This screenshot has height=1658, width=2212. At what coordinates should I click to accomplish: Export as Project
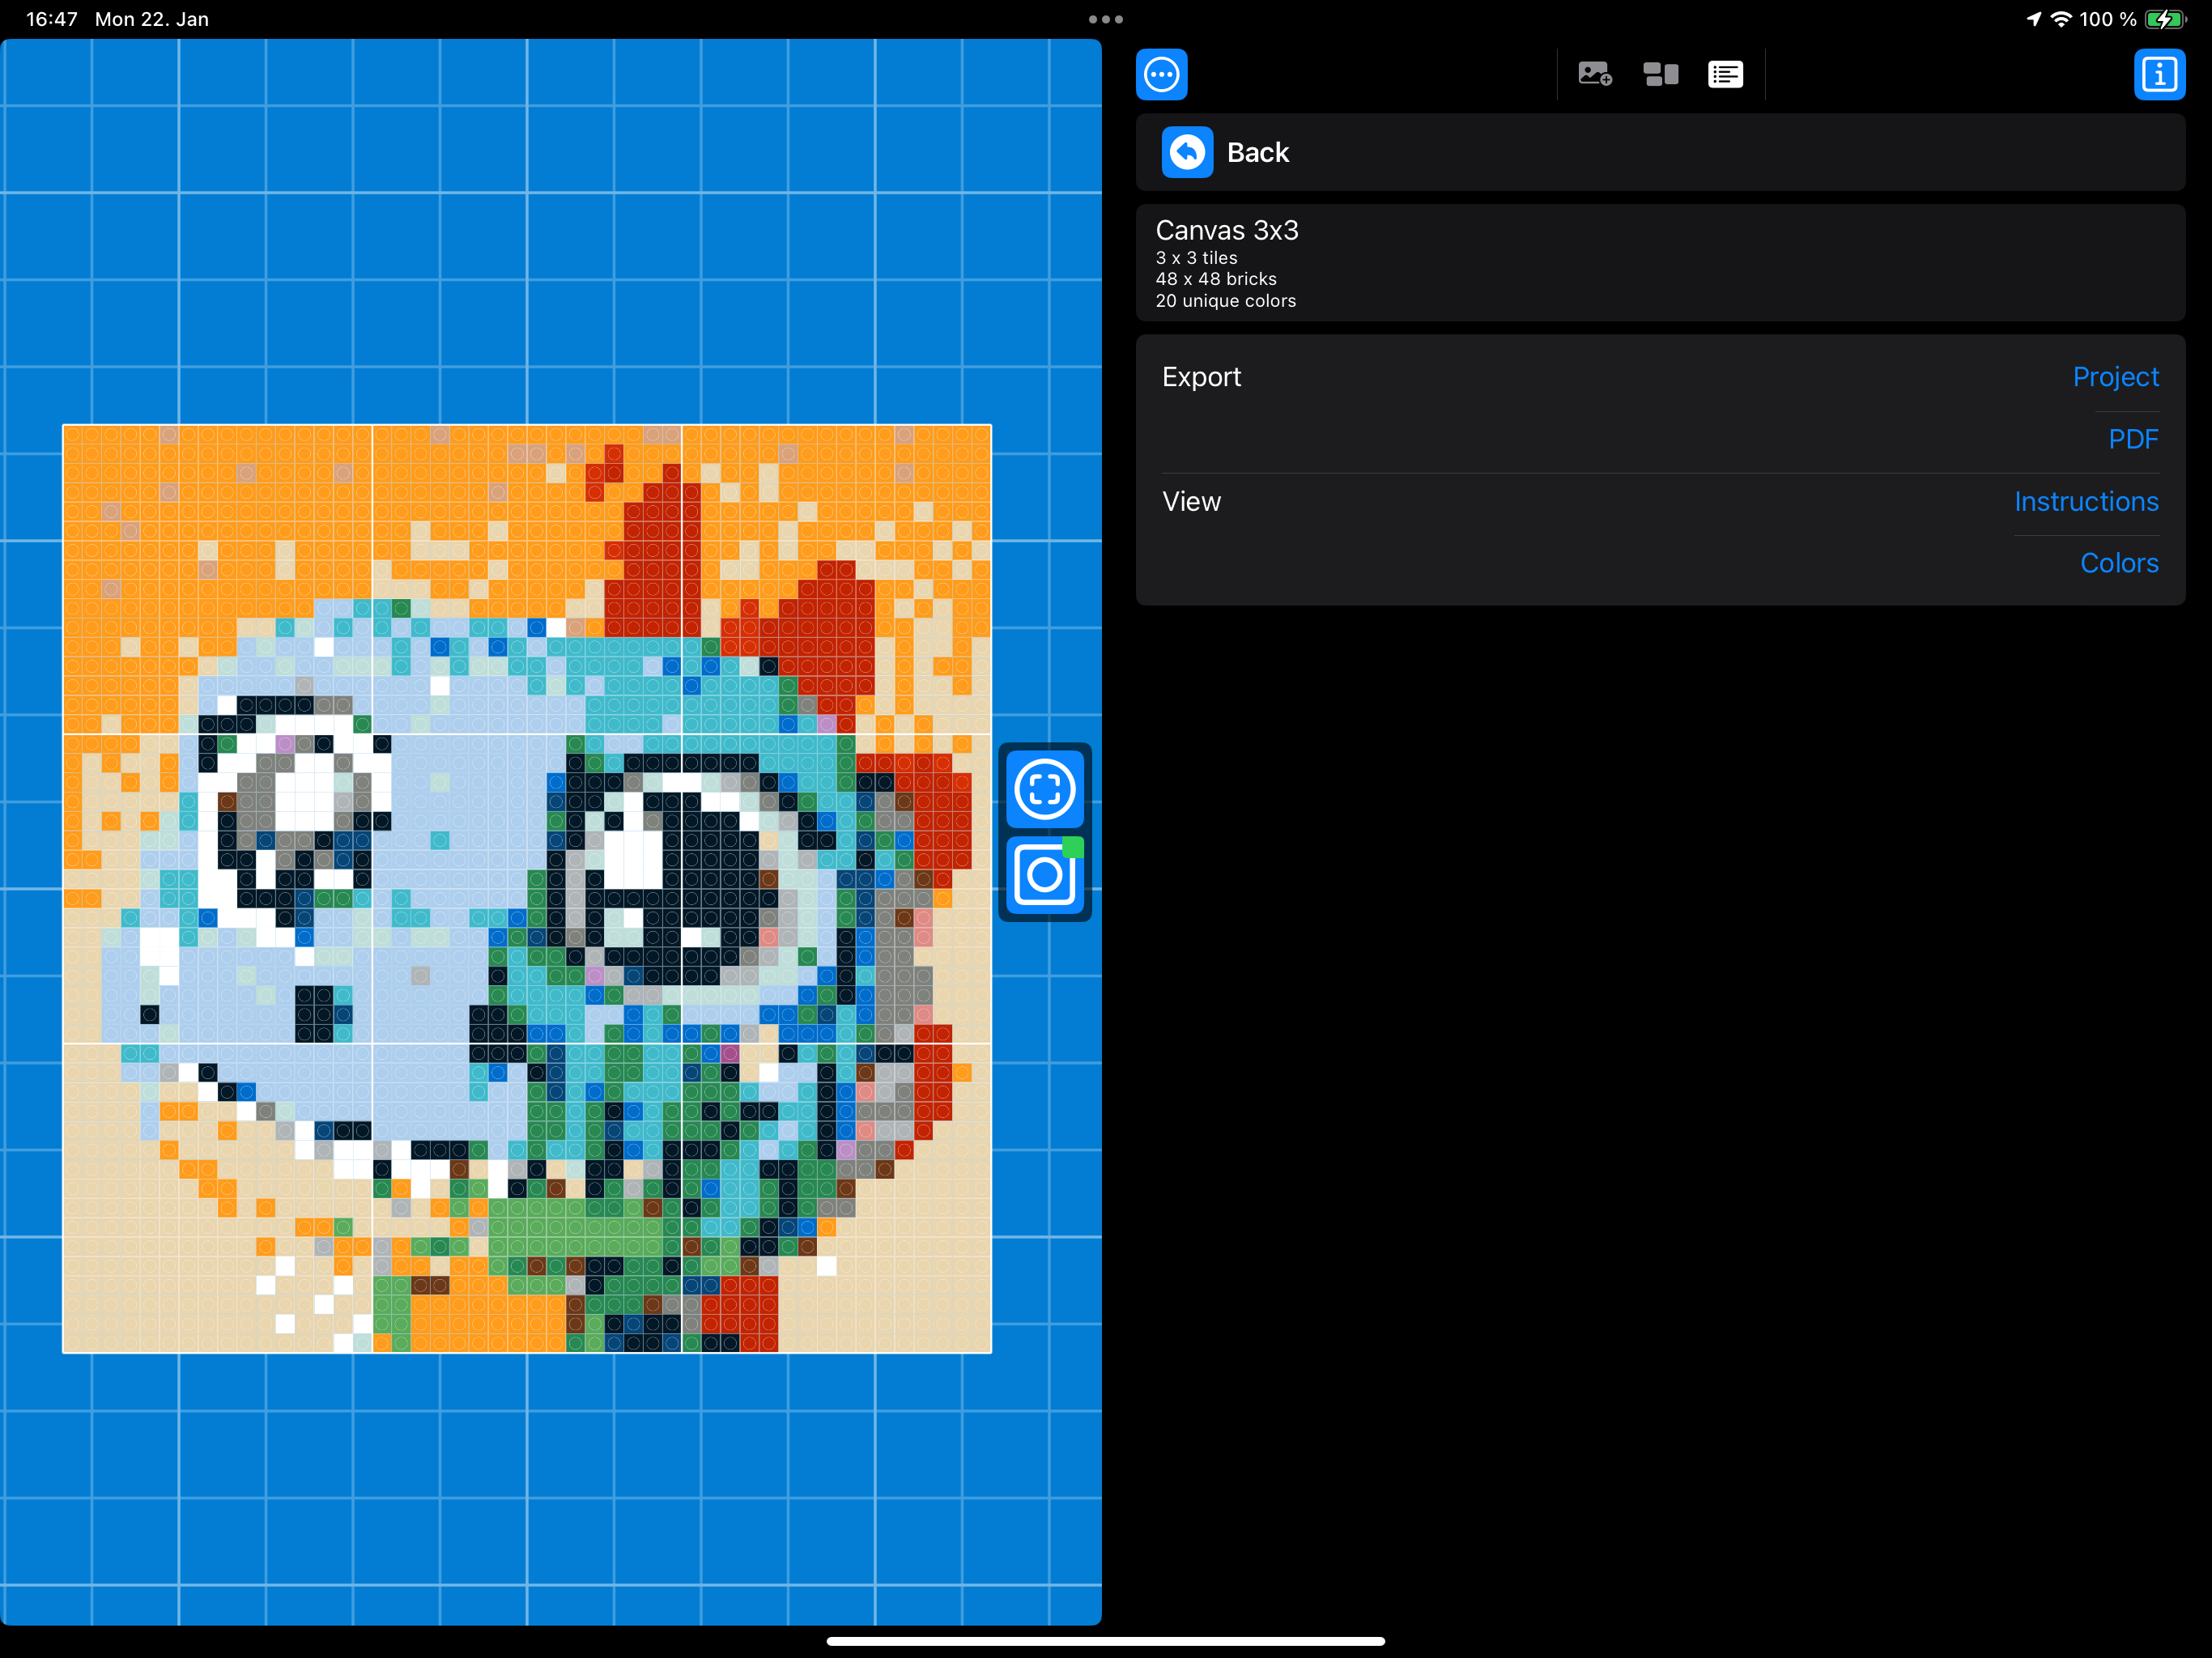point(2115,377)
